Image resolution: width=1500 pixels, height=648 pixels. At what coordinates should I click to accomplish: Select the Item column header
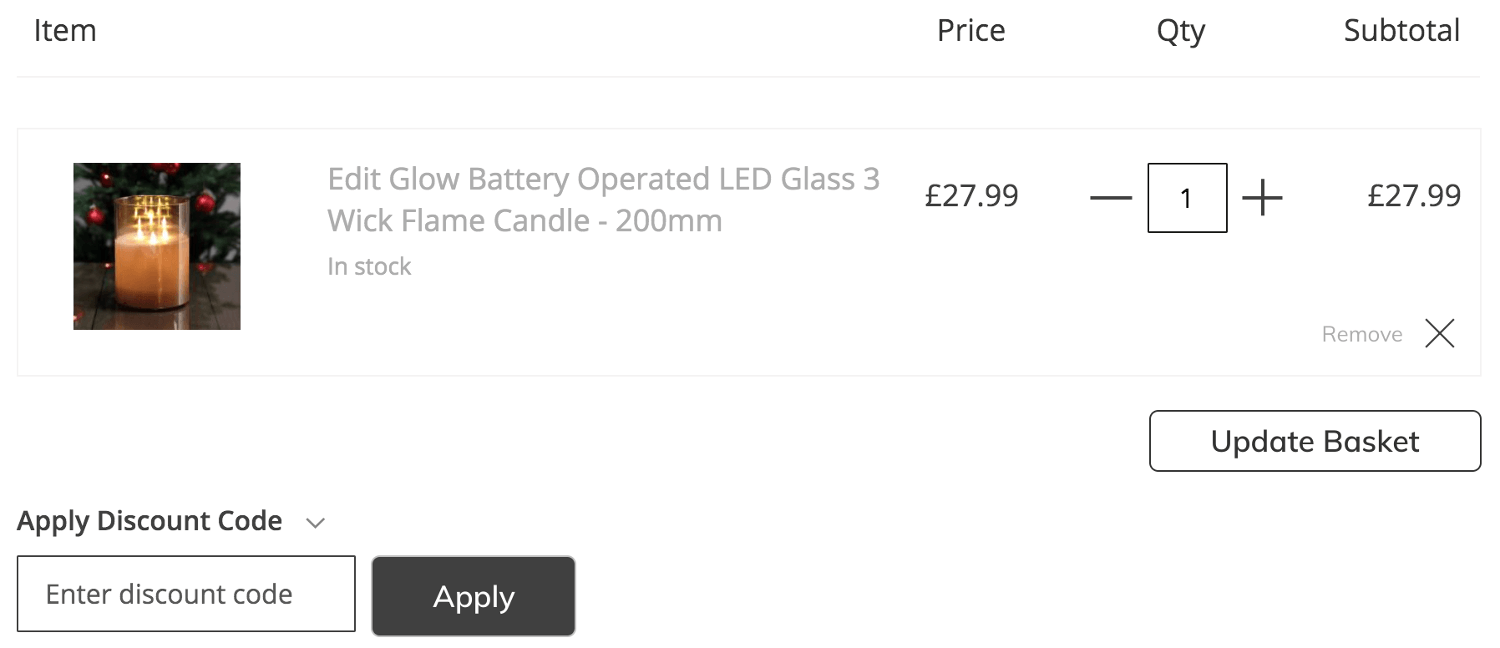[x=64, y=31]
